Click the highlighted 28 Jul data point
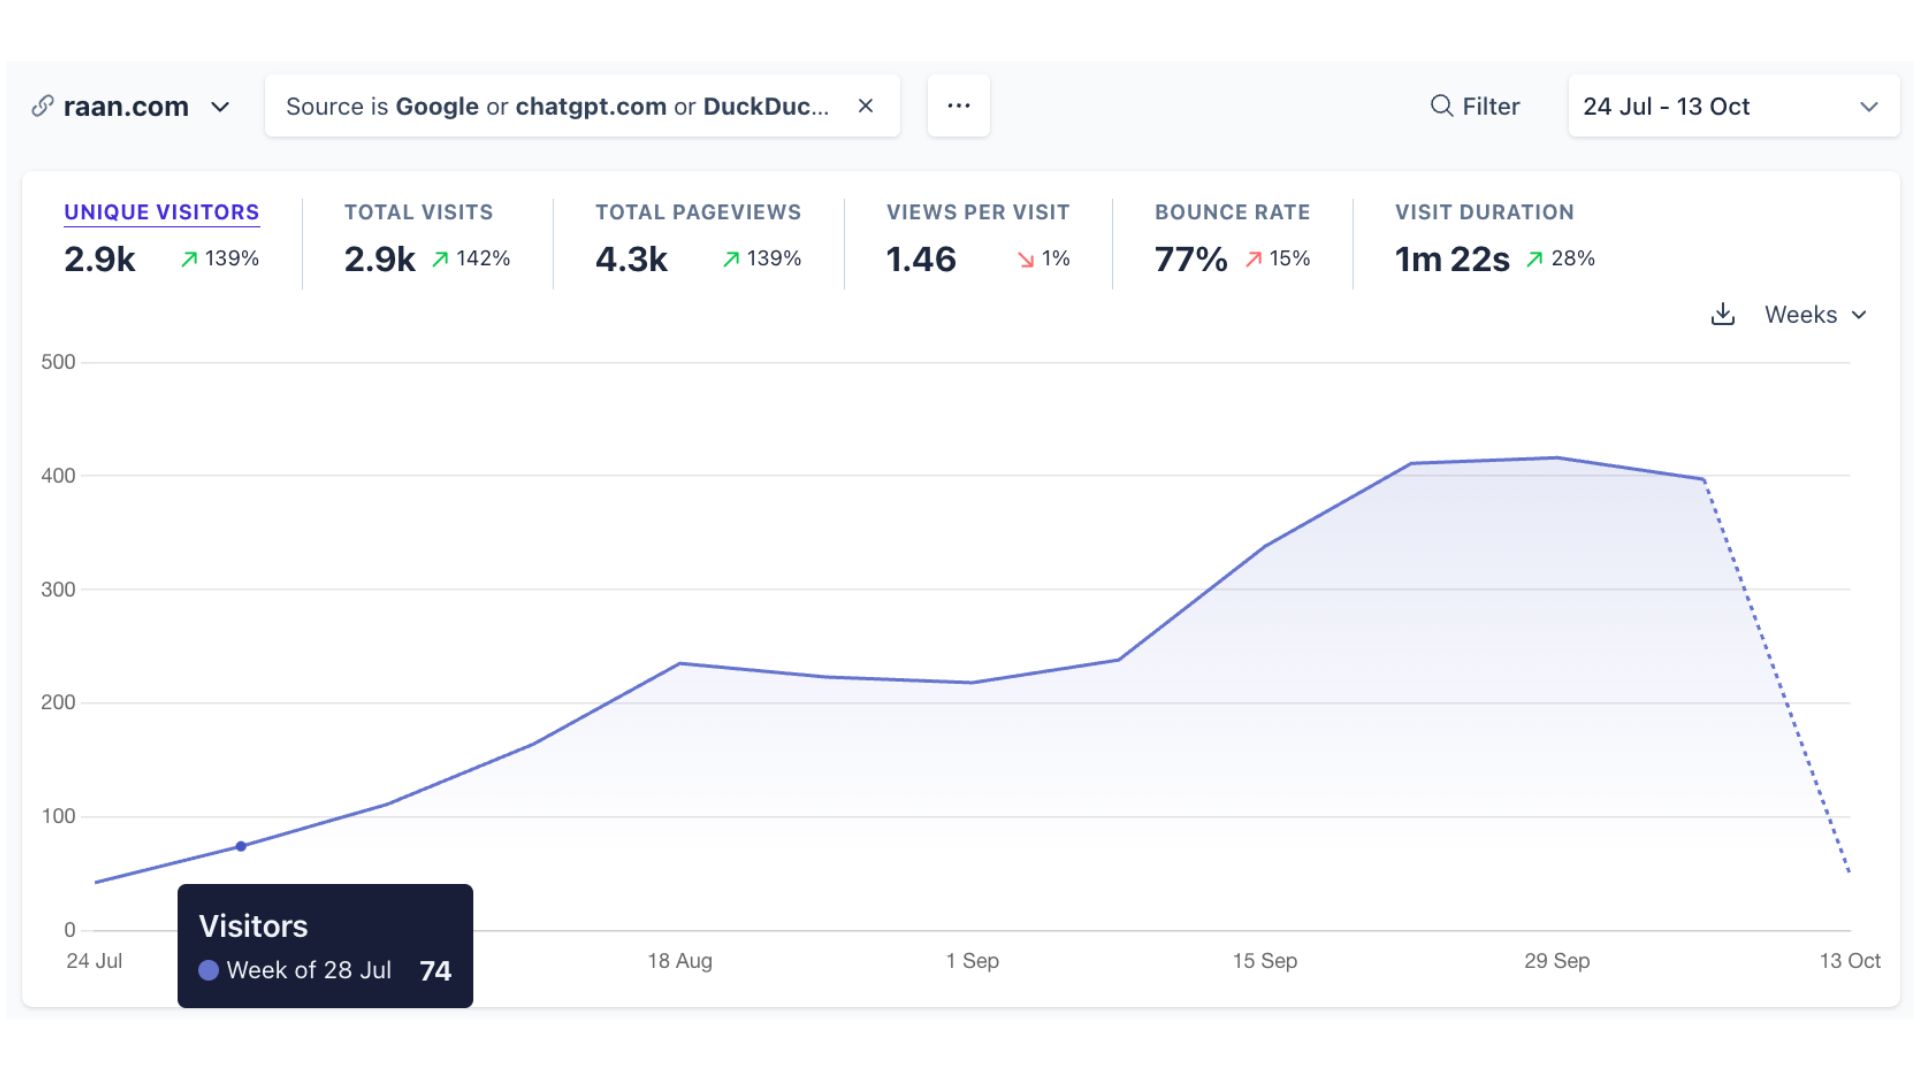This screenshot has height=1080, width=1920. (241, 846)
